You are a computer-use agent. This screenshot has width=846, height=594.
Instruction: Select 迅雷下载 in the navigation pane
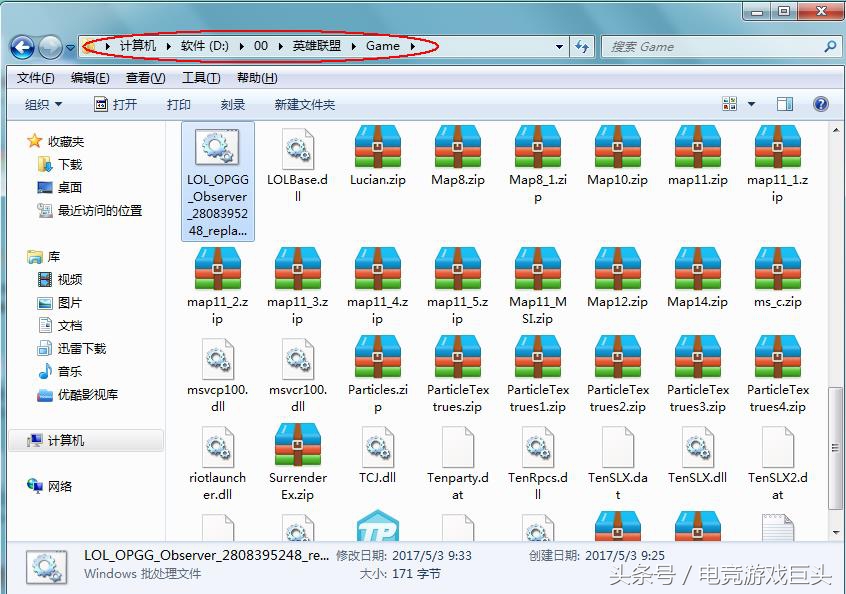[81, 348]
